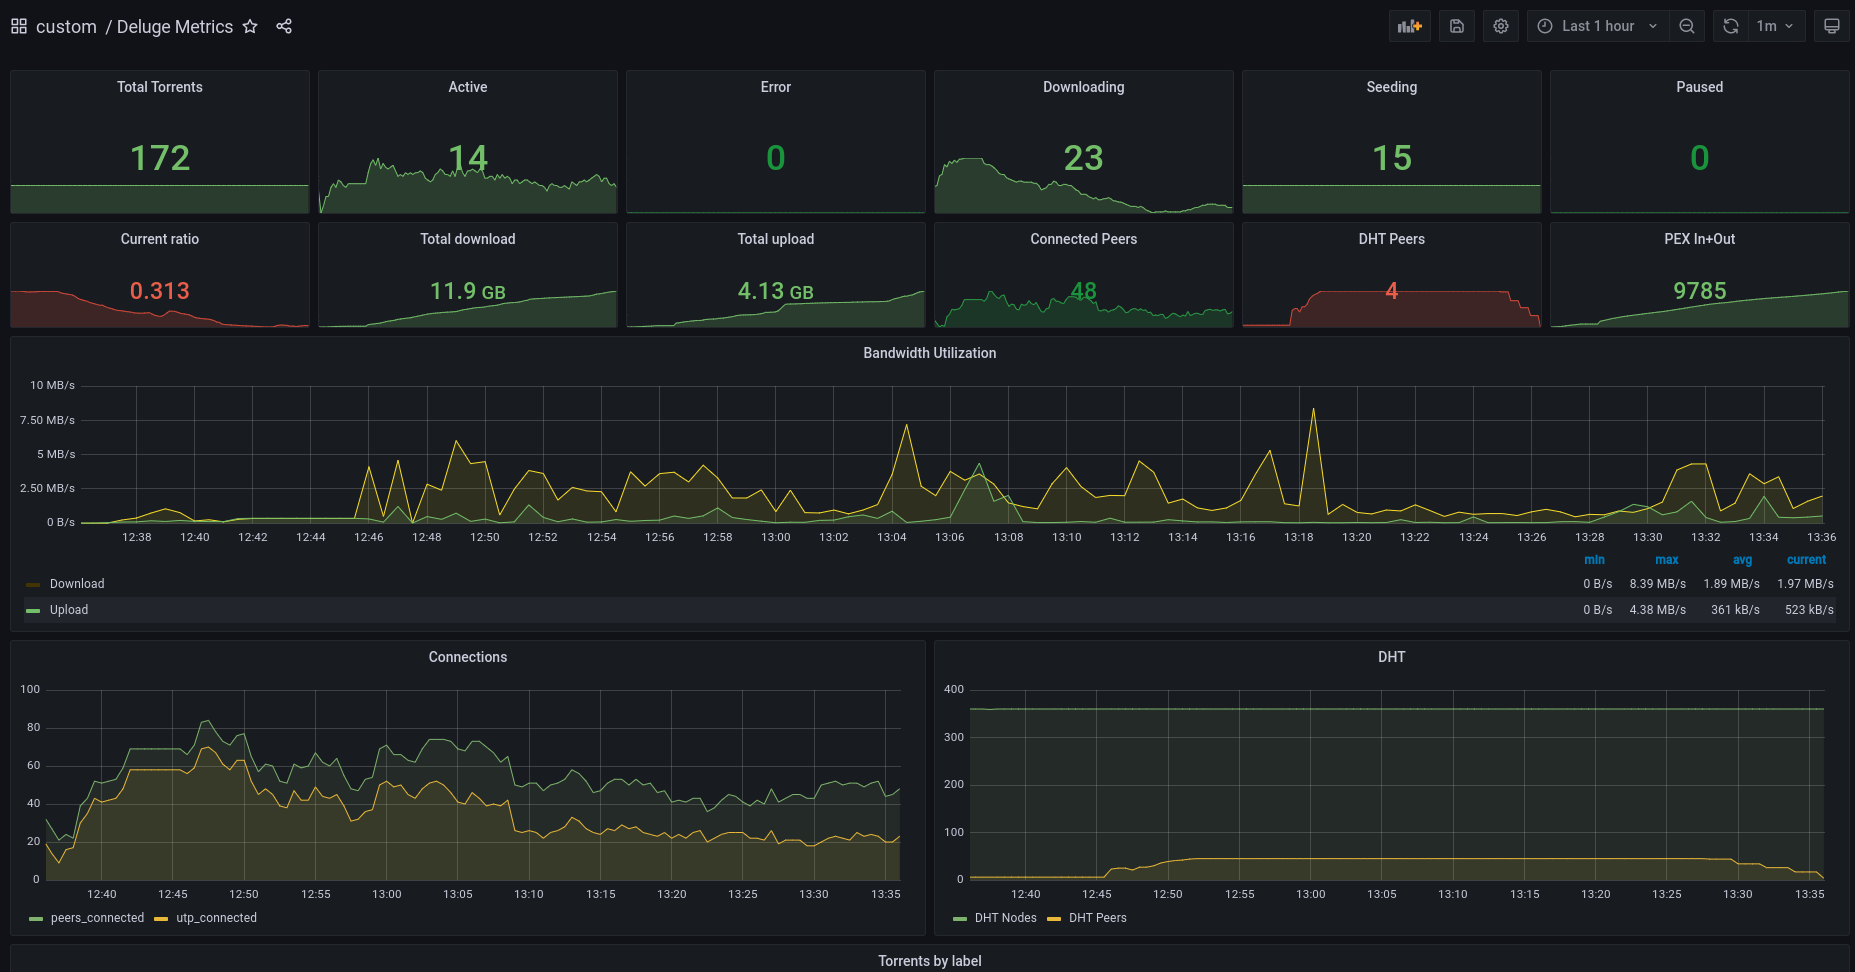The width and height of the screenshot is (1855, 972).
Task: Toggle utp_connected series visibility
Action: coord(216,918)
